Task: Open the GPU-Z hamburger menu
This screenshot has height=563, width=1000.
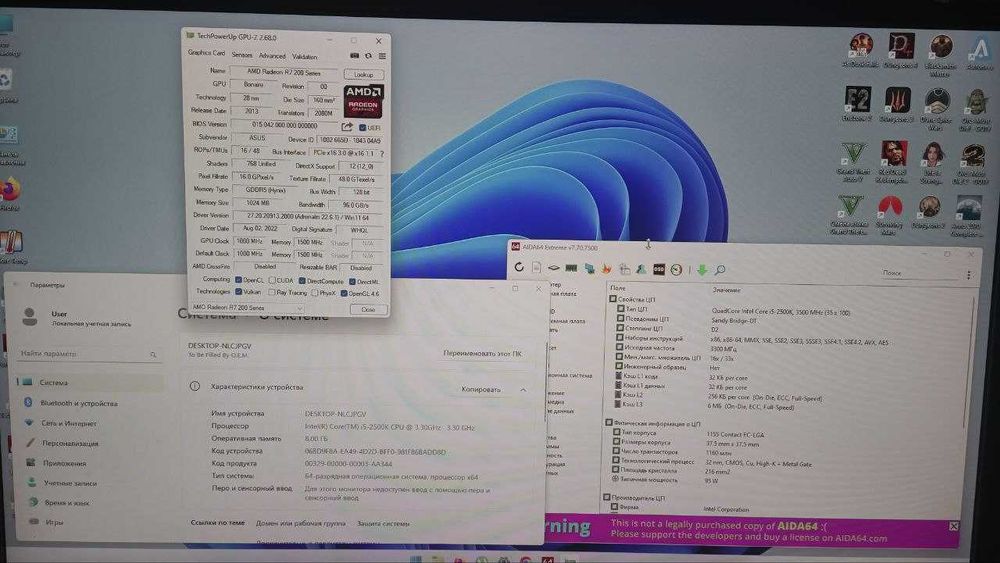Action: coord(382,56)
